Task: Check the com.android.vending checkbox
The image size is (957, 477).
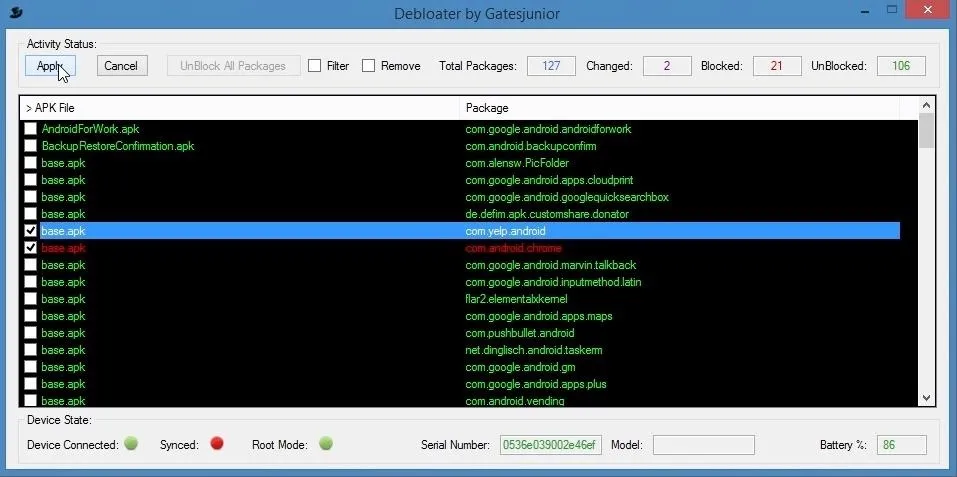Action: tap(31, 401)
